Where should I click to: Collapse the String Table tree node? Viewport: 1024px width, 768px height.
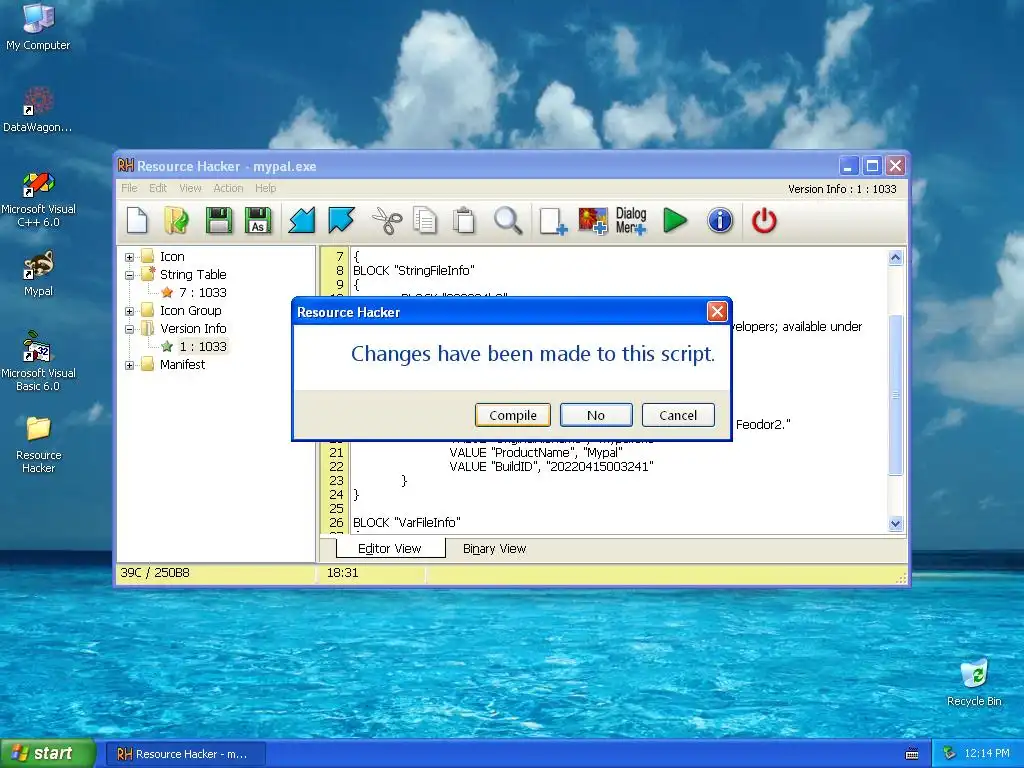tap(129, 275)
